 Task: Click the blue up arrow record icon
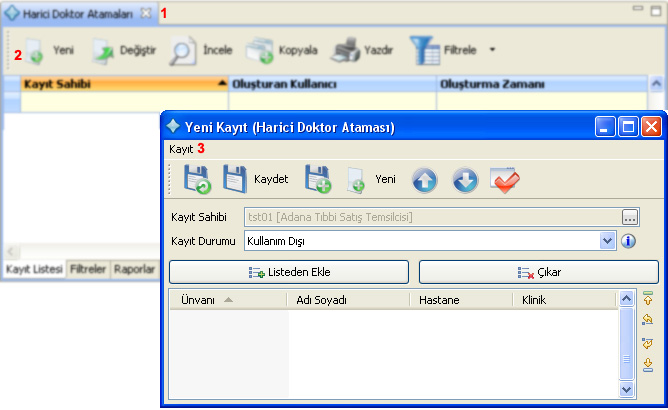(x=426, y=180)
